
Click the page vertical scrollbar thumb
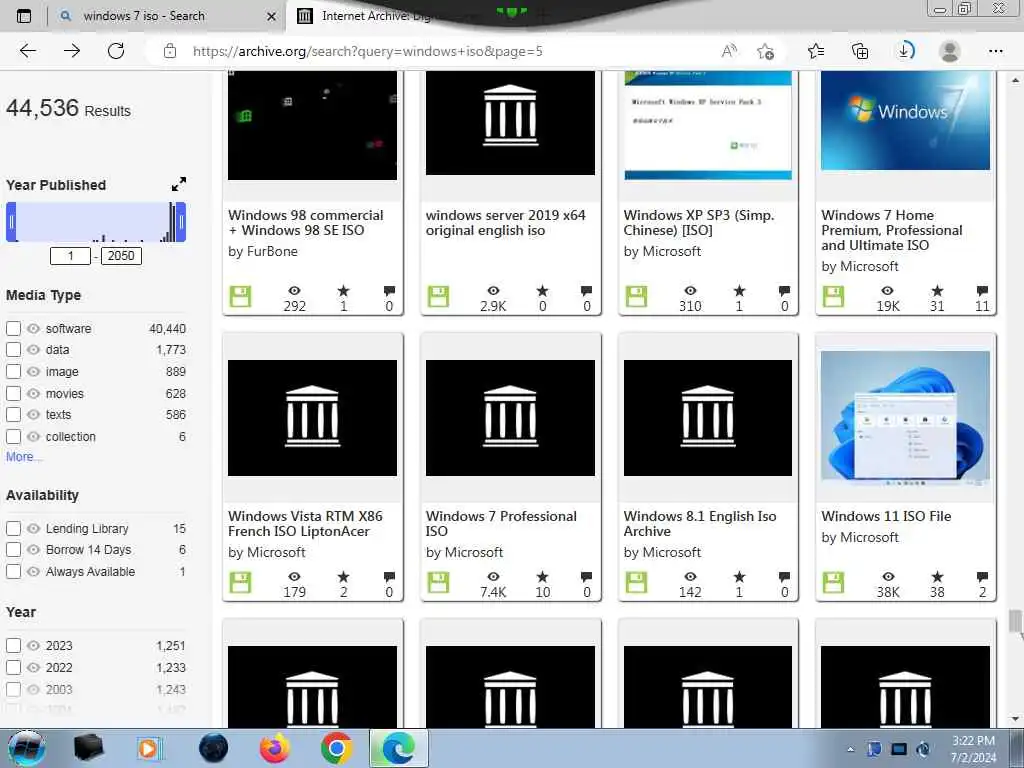coord(1015,621)
